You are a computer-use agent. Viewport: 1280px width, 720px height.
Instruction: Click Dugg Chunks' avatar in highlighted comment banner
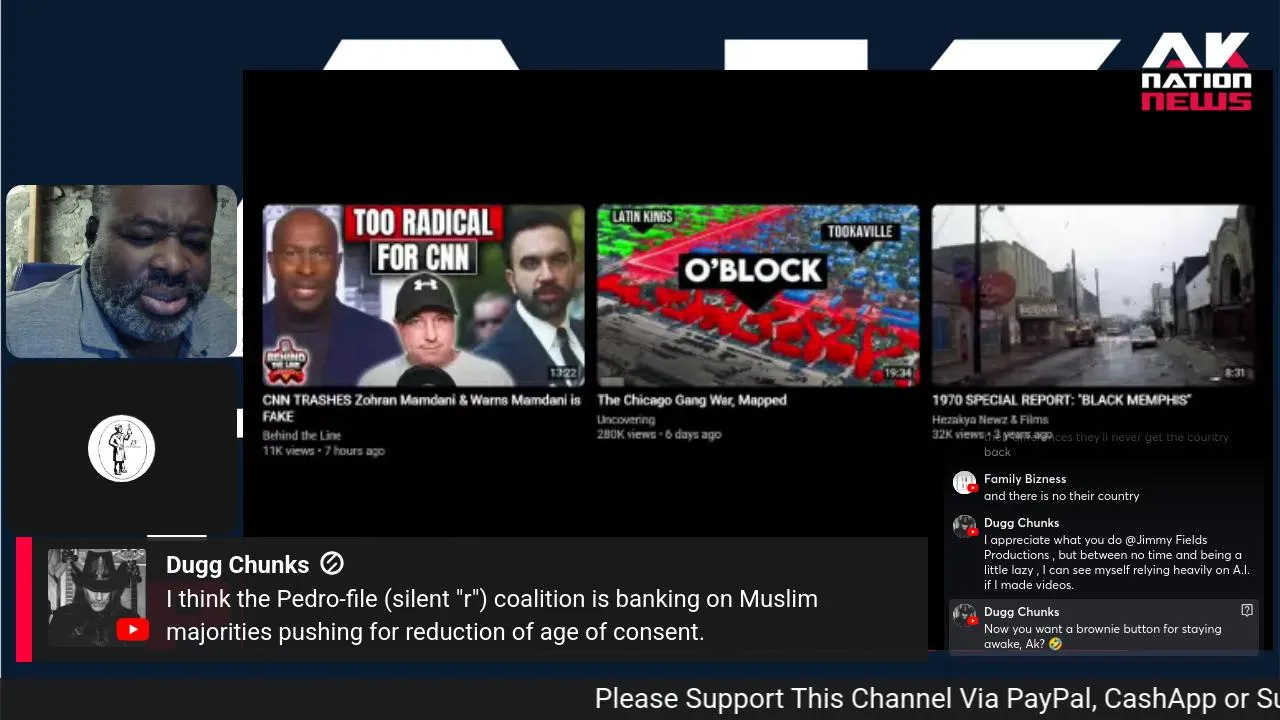[97, 597]
